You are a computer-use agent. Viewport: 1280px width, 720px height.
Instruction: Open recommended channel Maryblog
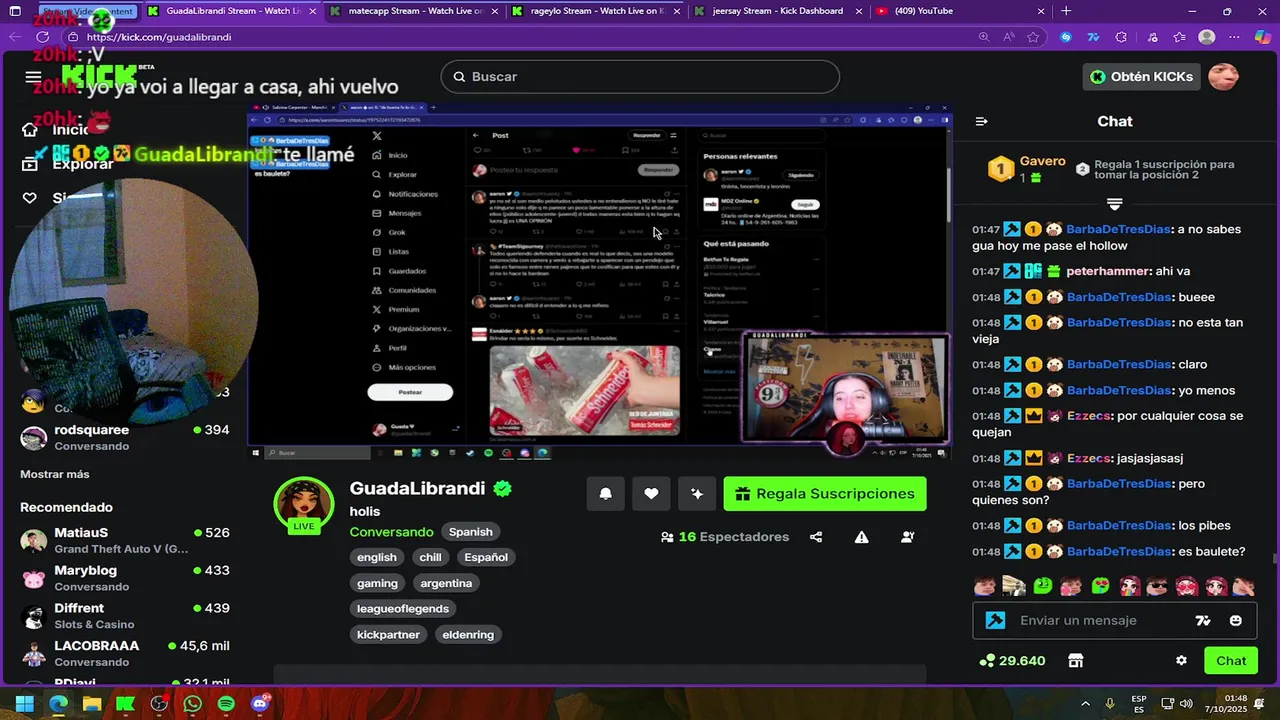tap(125, 578)
